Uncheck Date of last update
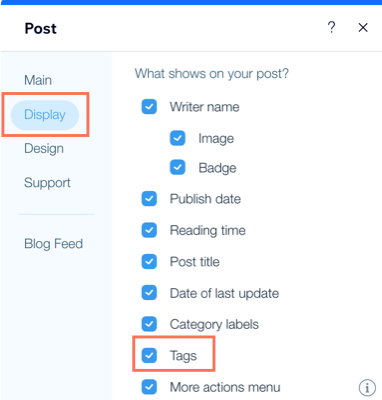The width and height of the screenshot is (382, 400). tap(149, 293)
